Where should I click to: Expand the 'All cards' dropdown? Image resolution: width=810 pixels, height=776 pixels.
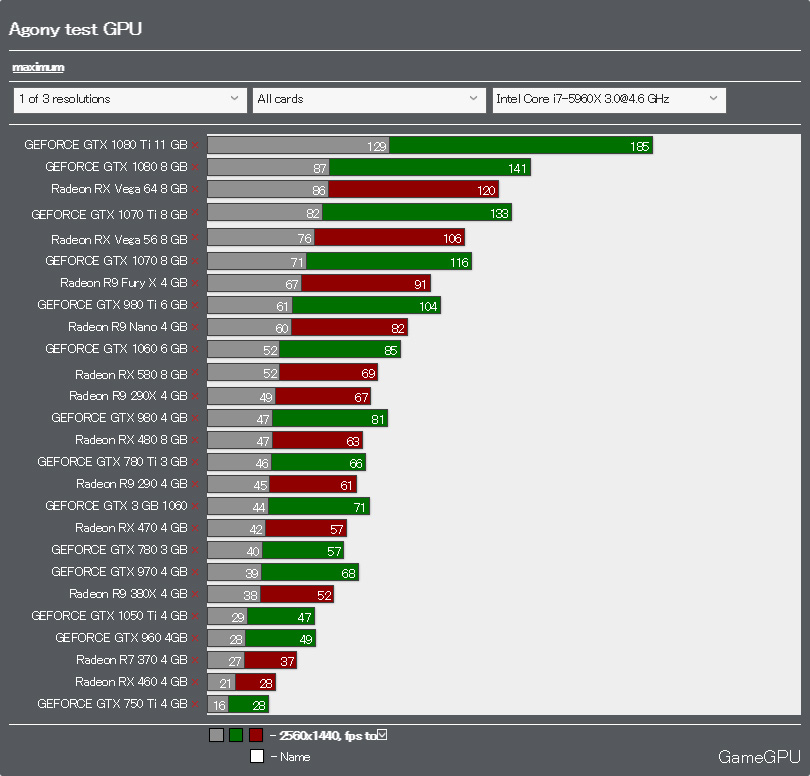pos(369,100)
